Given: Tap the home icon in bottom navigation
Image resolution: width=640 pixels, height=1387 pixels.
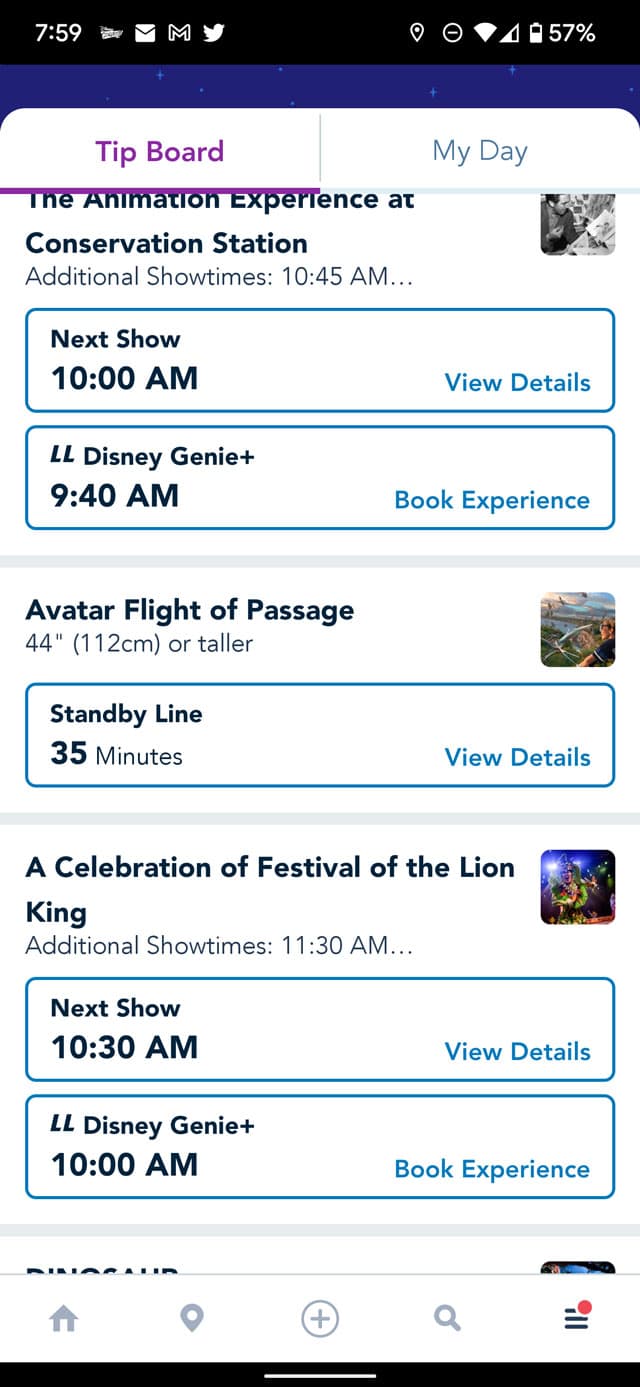Looking at the screenshot, I should pyautogui.click(x=64, y=1319).
